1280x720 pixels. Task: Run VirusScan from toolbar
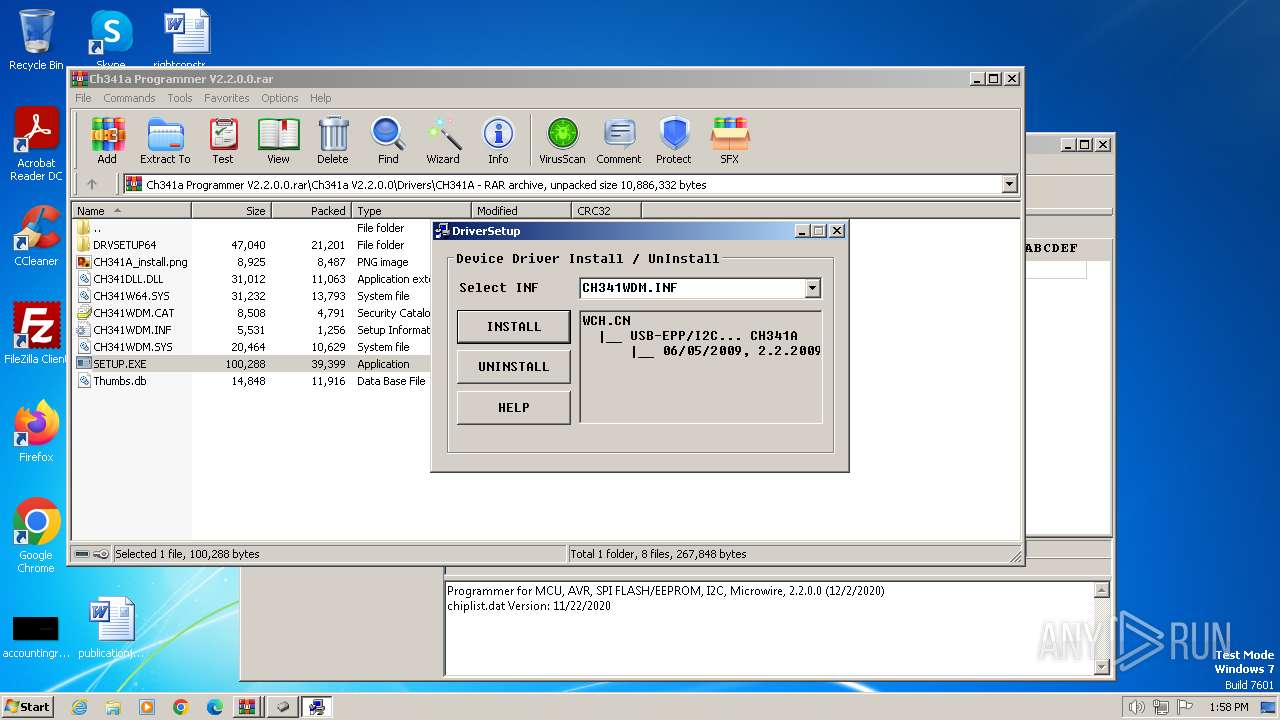coord(562,140)
